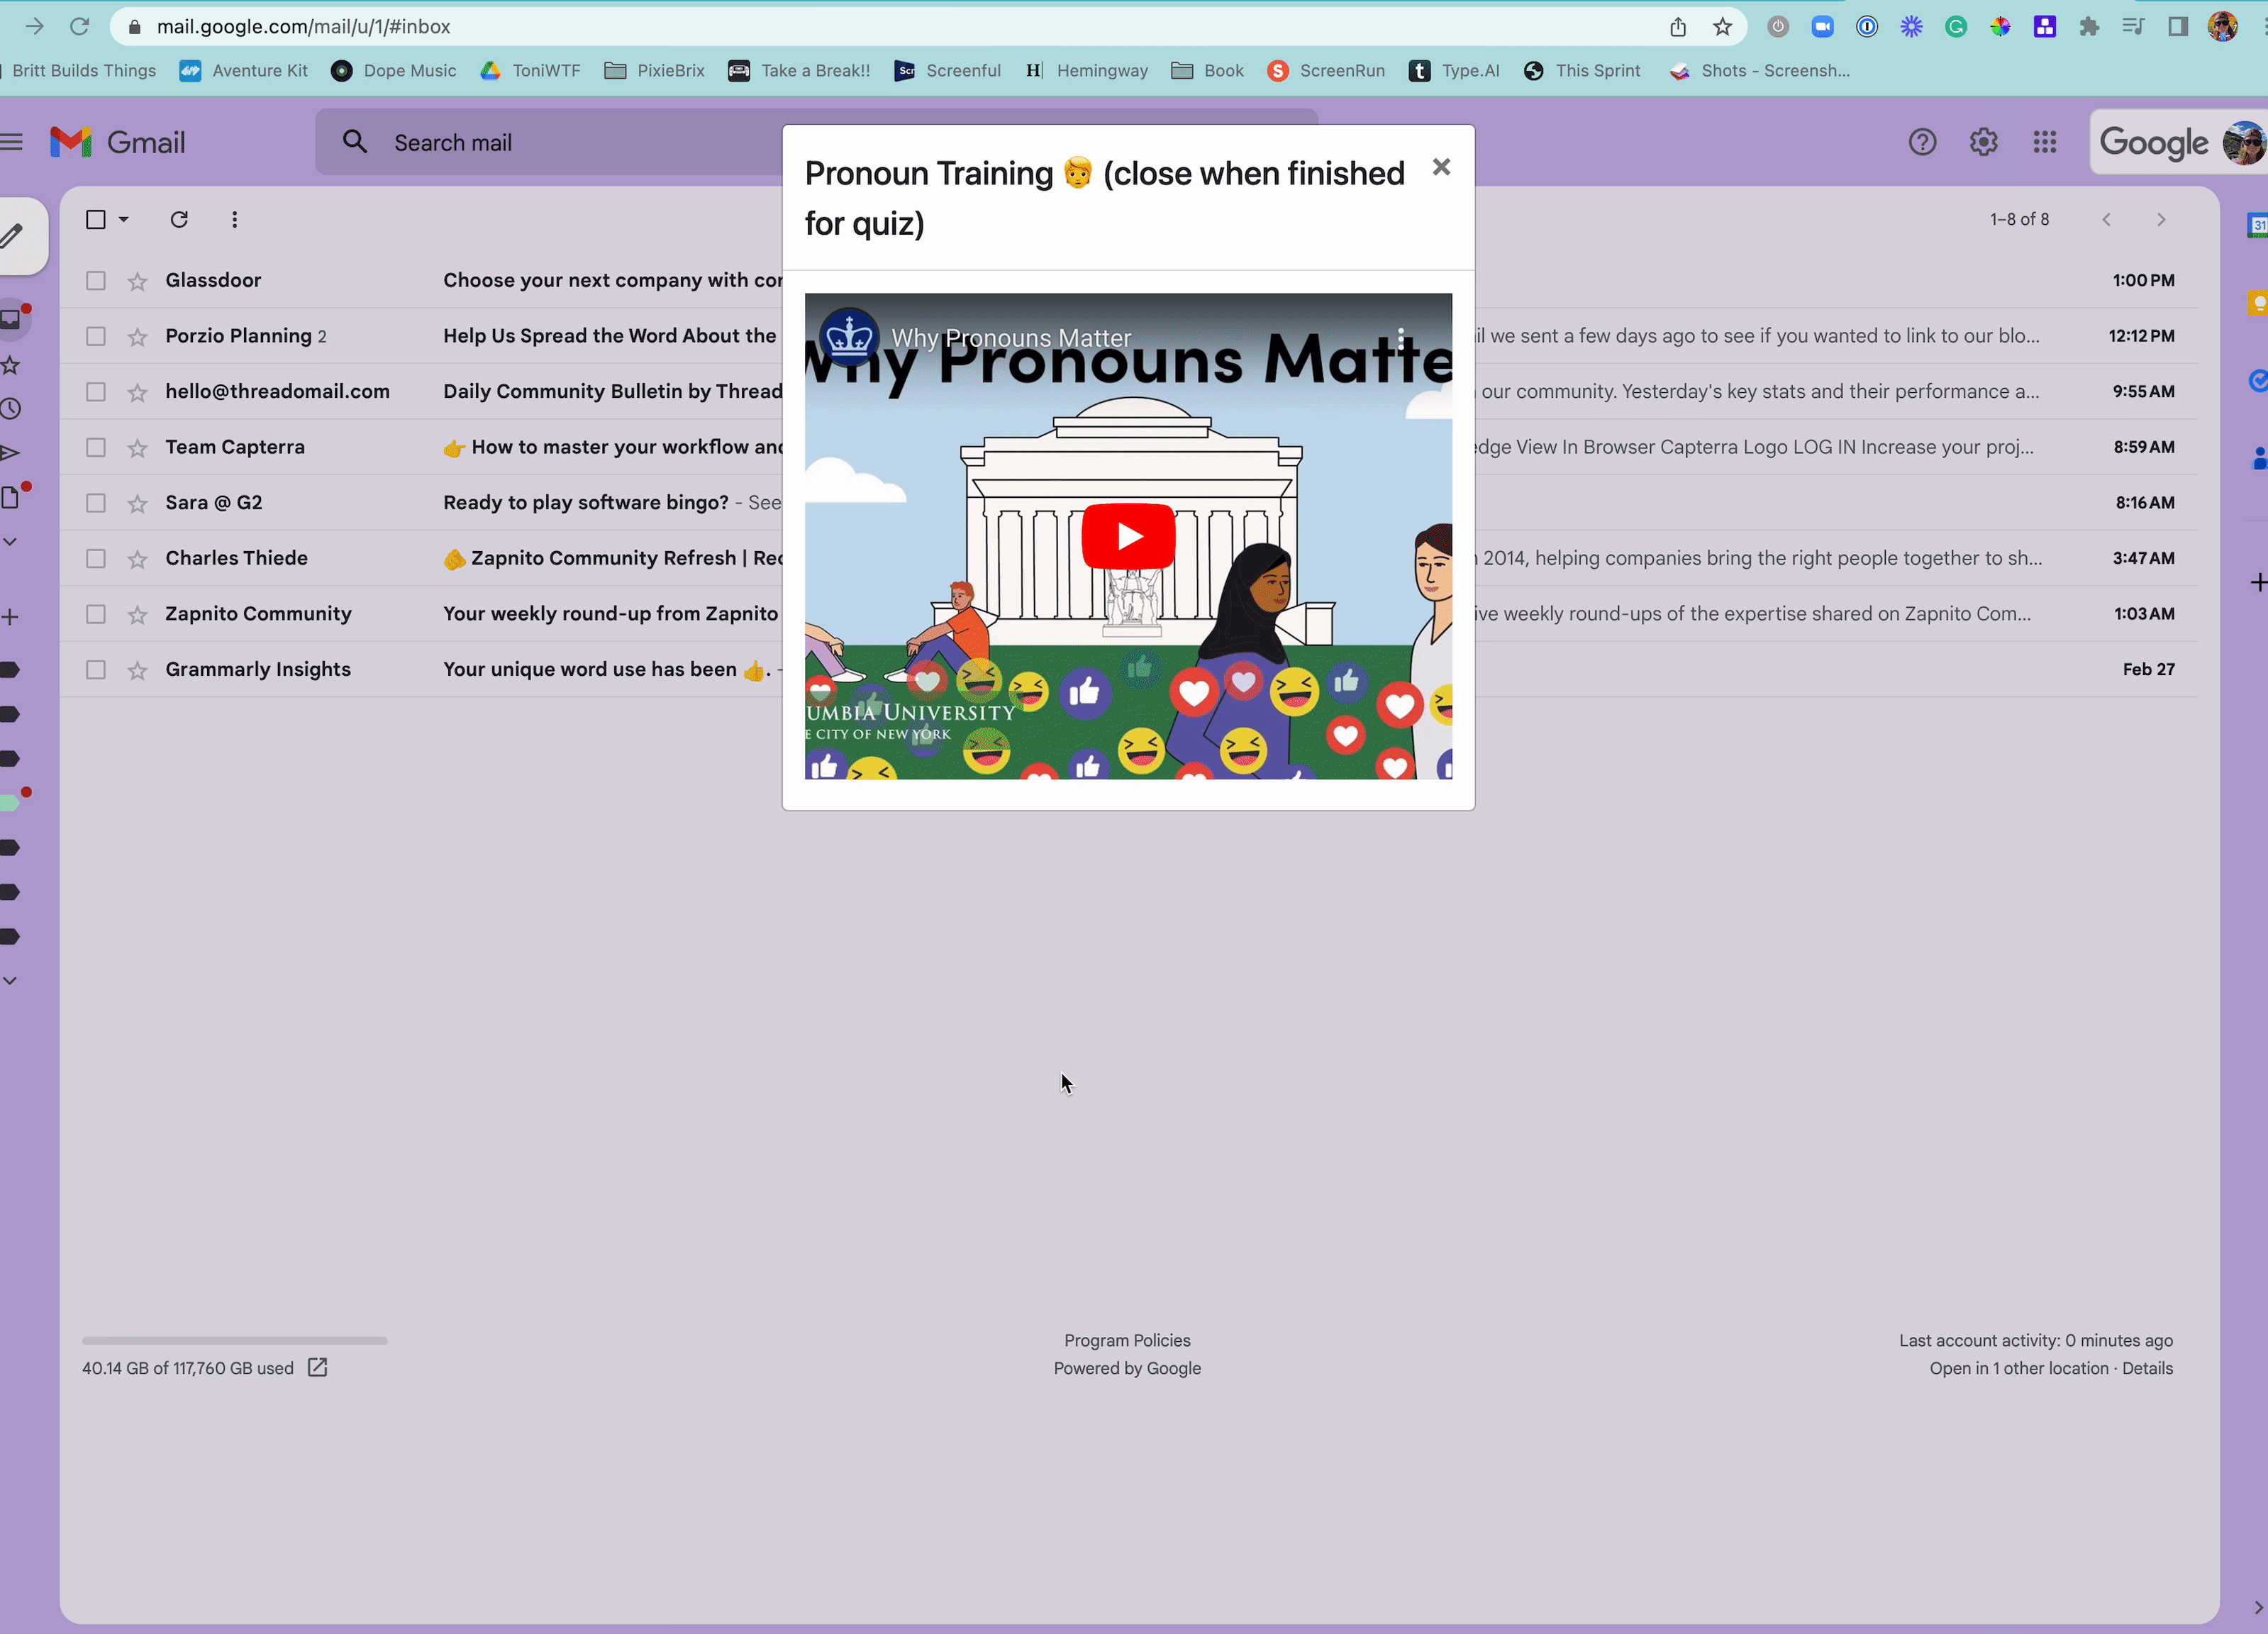Open the Starred sidebar icon
The width and height of the screenshot is (2268, 1634).
10,365
